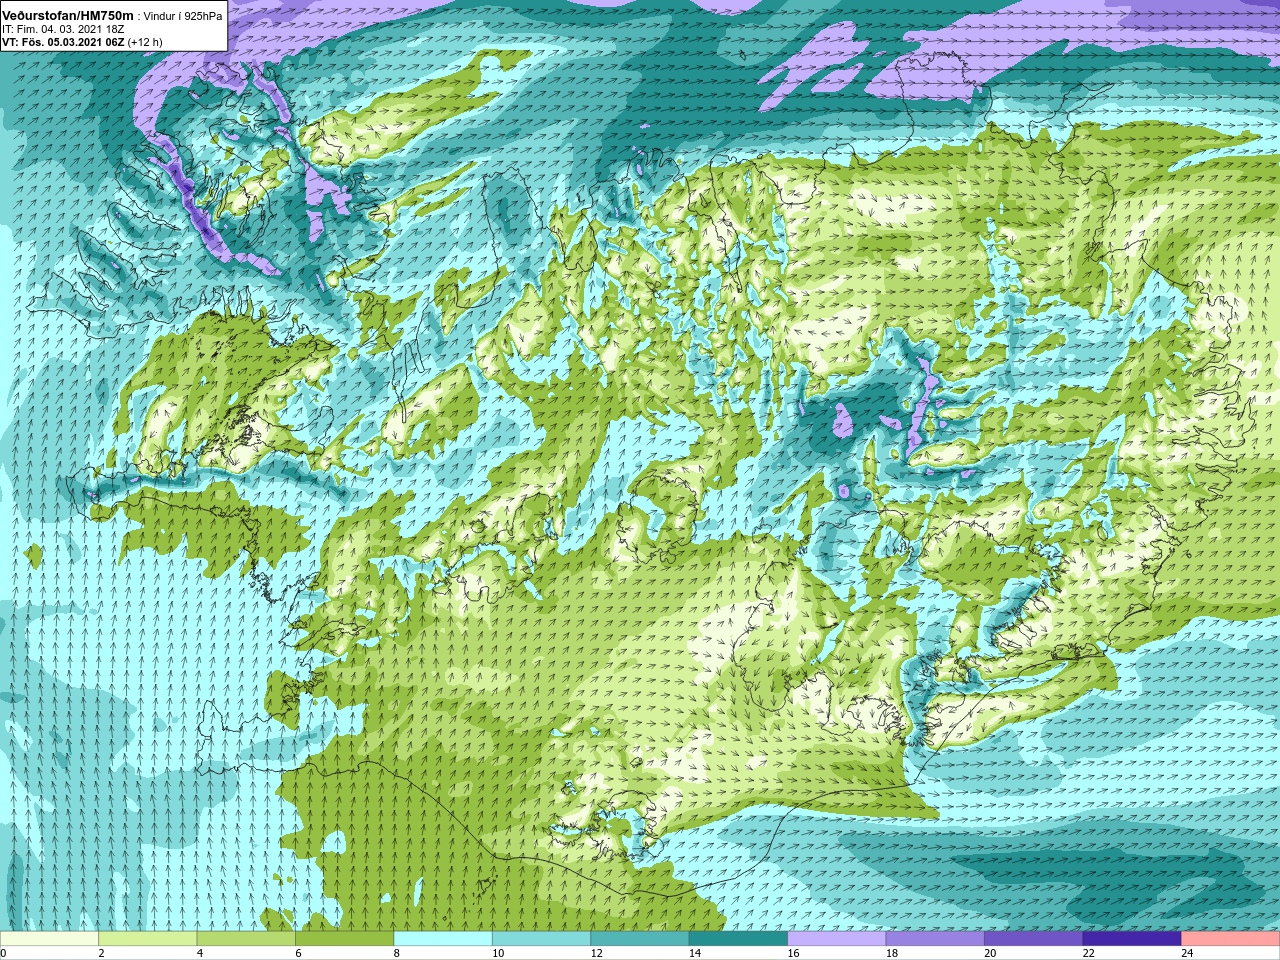Pick the light teal 10–12 legend swatch
Image resolution: width=1280 pixels, height=960 pixels.
pos(542,939)
